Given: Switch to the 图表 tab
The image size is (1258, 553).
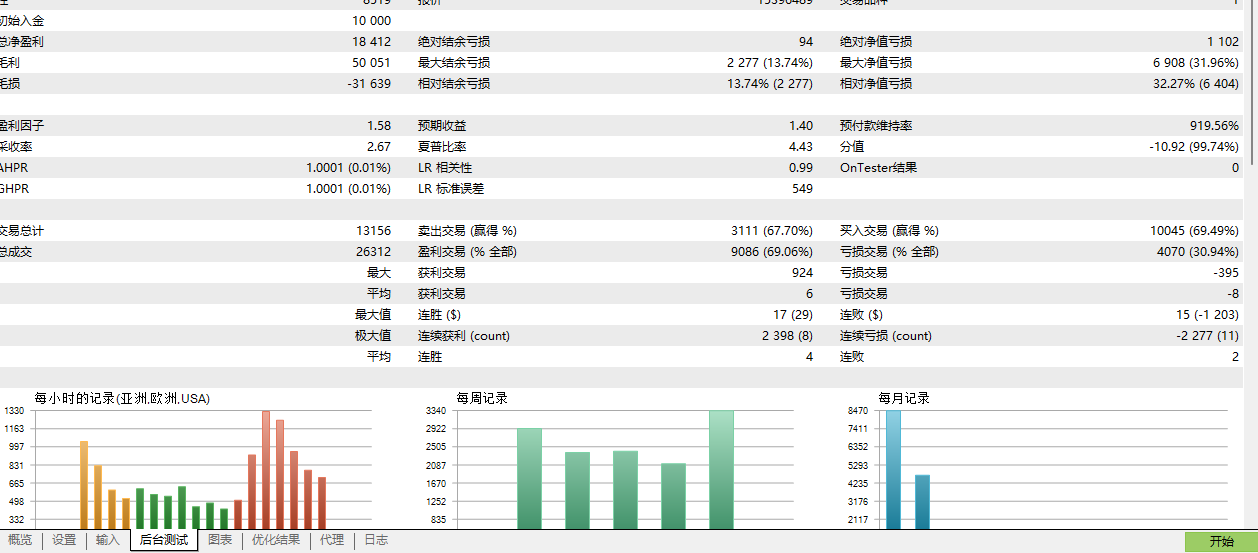Looking at the screenshot, I should pyautogui.click(x=220, y=540).
